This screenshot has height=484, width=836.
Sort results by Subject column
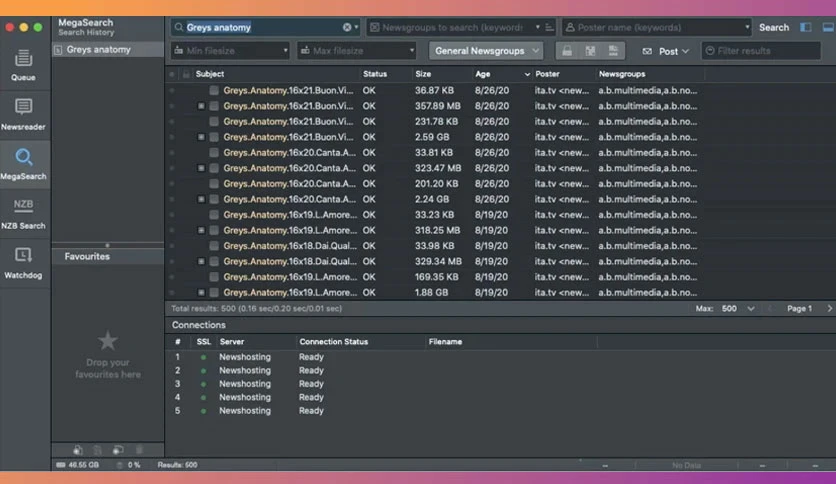[x=210, y=74]
